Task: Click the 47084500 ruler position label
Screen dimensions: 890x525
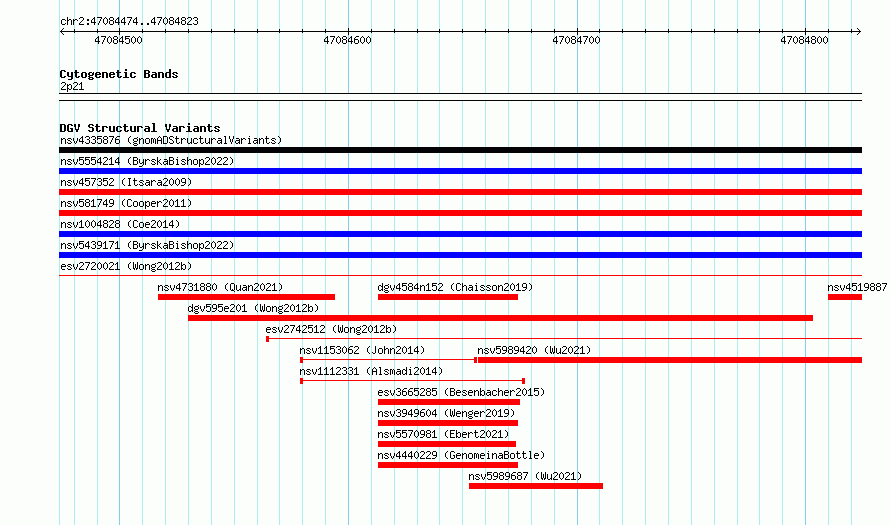Action: pyautogui.click(x=118, y=40)
